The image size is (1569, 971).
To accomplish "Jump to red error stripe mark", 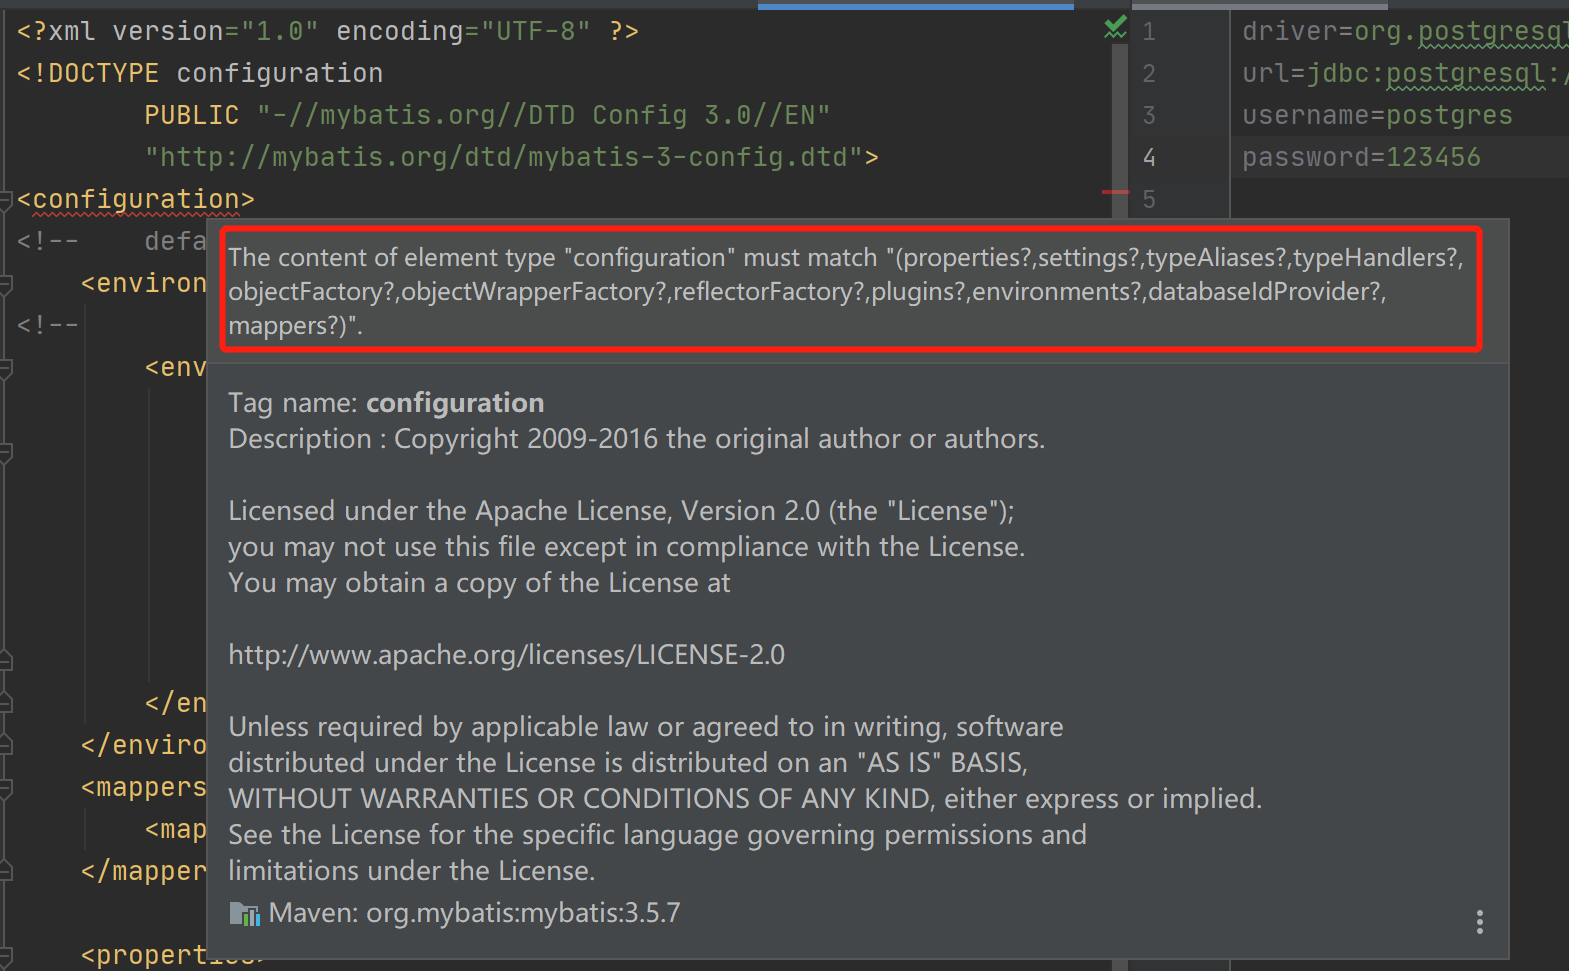I will tap(1115, 191).
